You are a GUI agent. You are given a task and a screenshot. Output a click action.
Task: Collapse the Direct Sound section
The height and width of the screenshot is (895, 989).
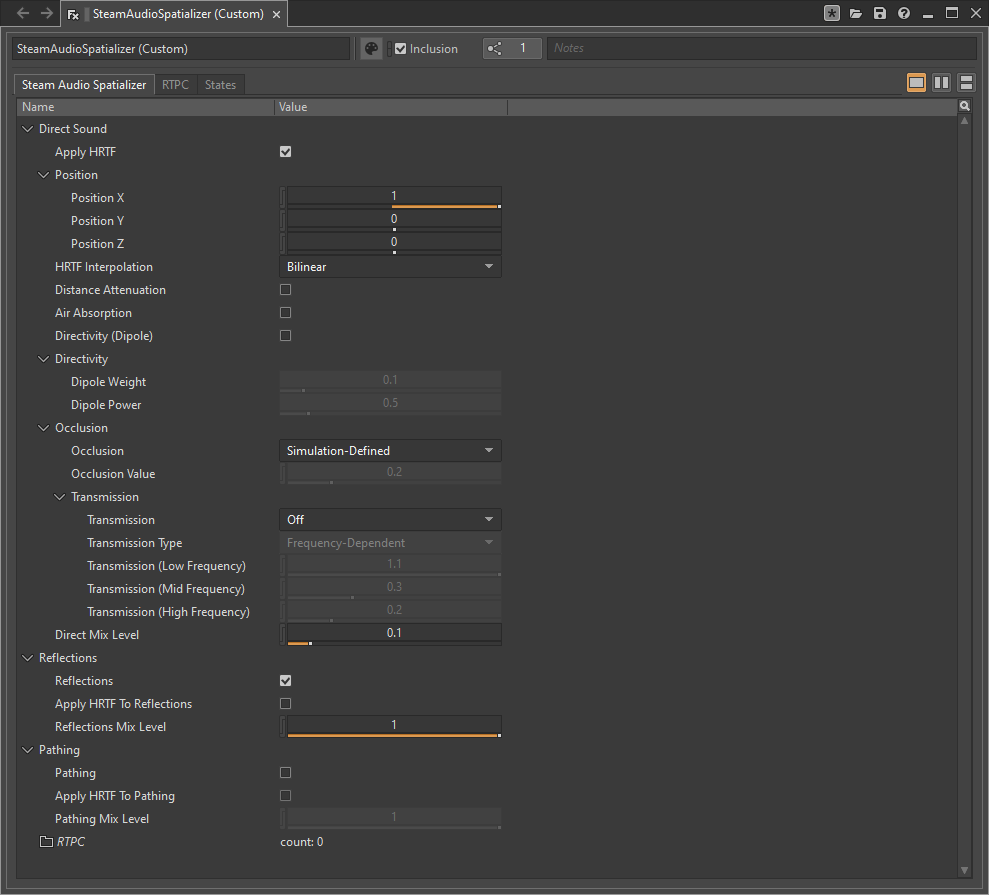[27, 129]
